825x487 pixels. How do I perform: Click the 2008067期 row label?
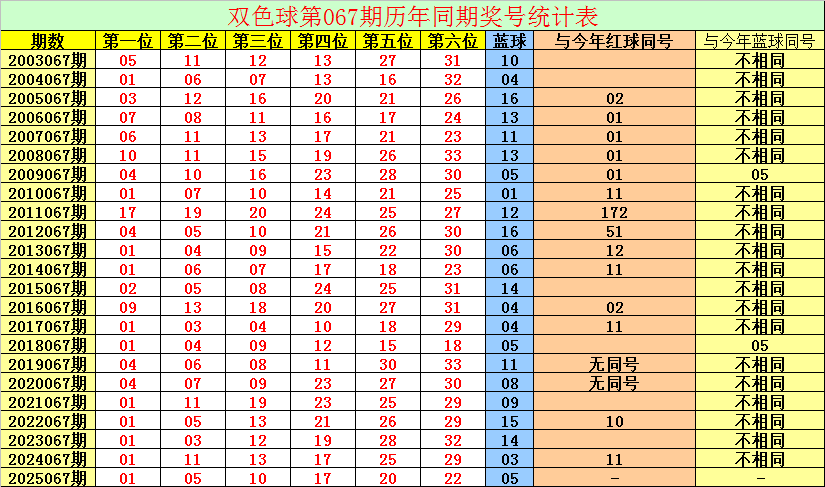(x=47, y=155)
